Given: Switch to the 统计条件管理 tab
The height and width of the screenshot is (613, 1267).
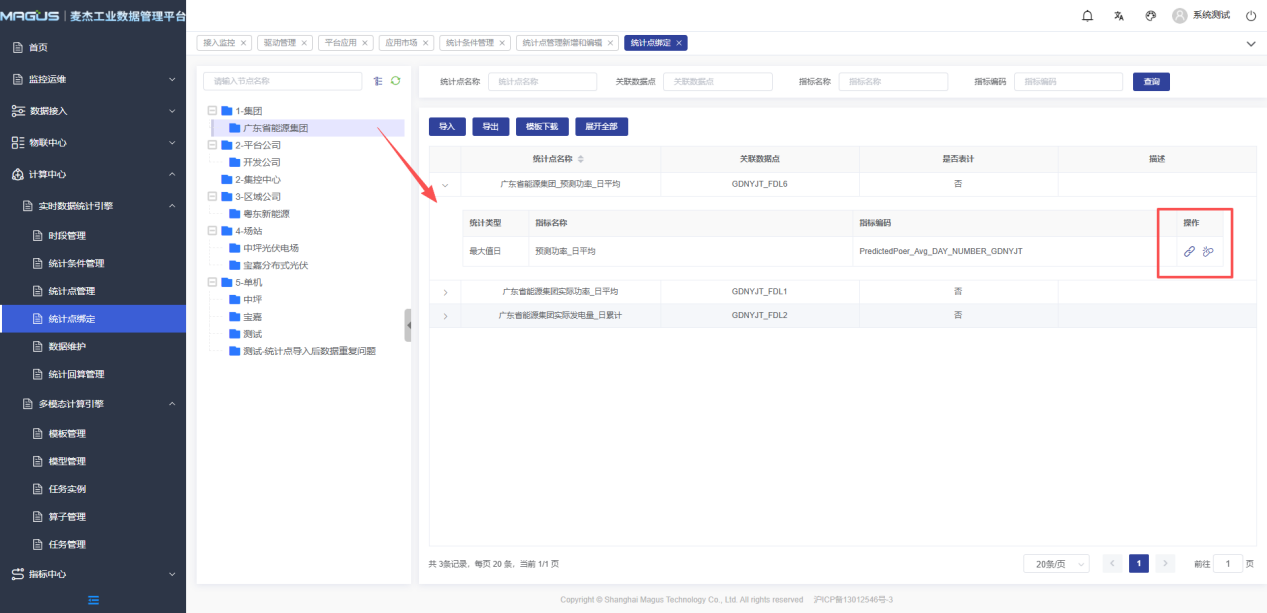Looking at the screenshot, I should tap(469, 43).
